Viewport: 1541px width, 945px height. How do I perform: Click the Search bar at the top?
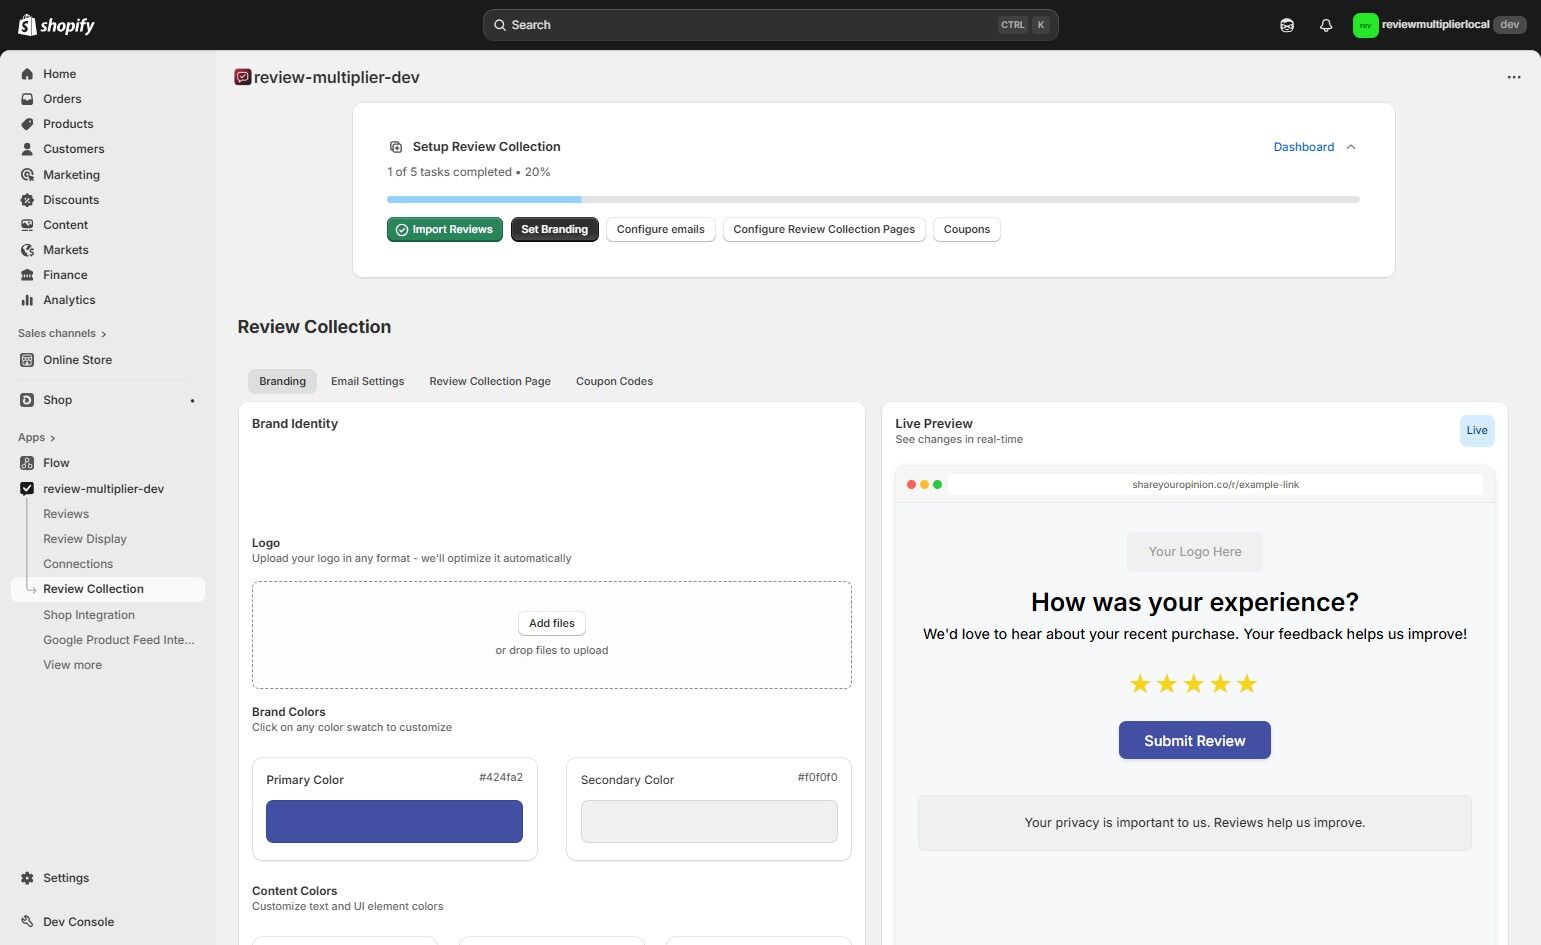(768, 24)
